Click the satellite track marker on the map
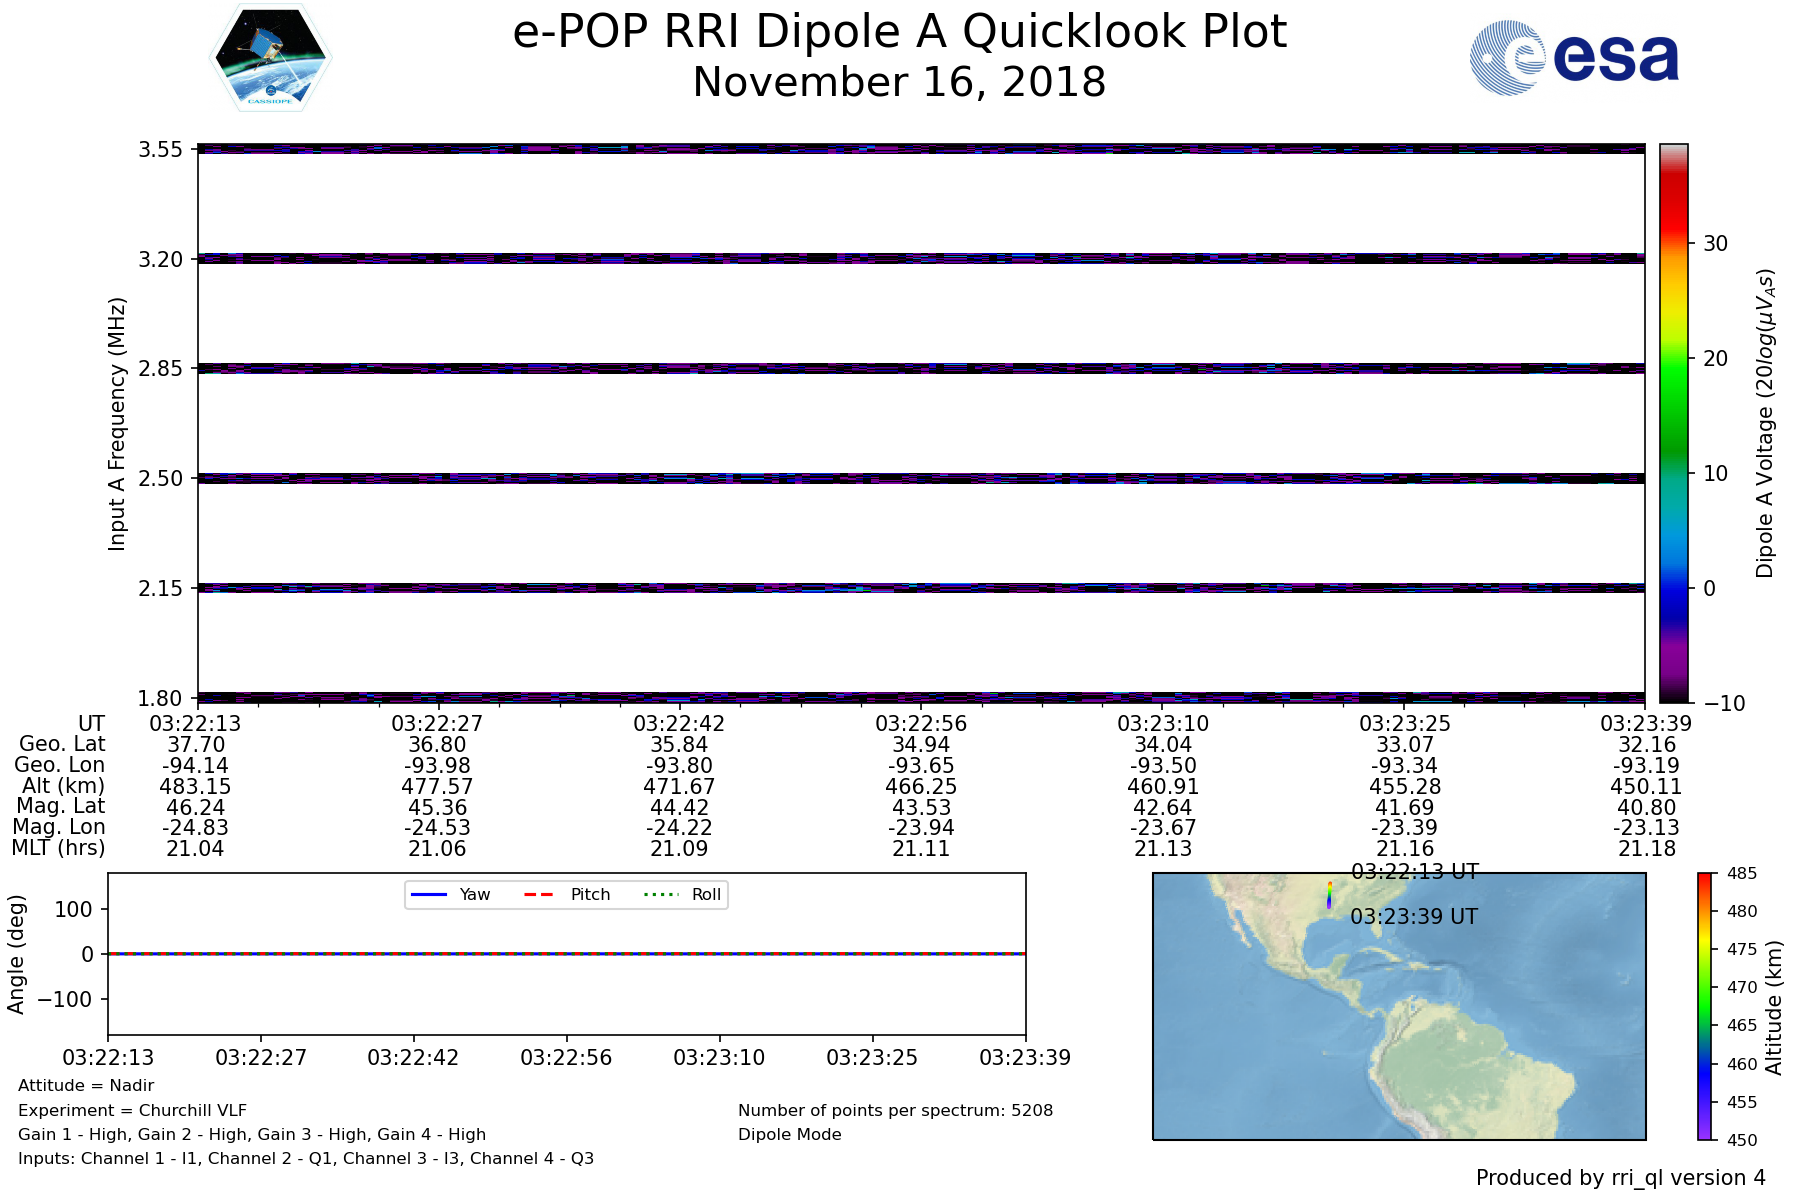The image size is (1800, 1200). (1329, 894)
